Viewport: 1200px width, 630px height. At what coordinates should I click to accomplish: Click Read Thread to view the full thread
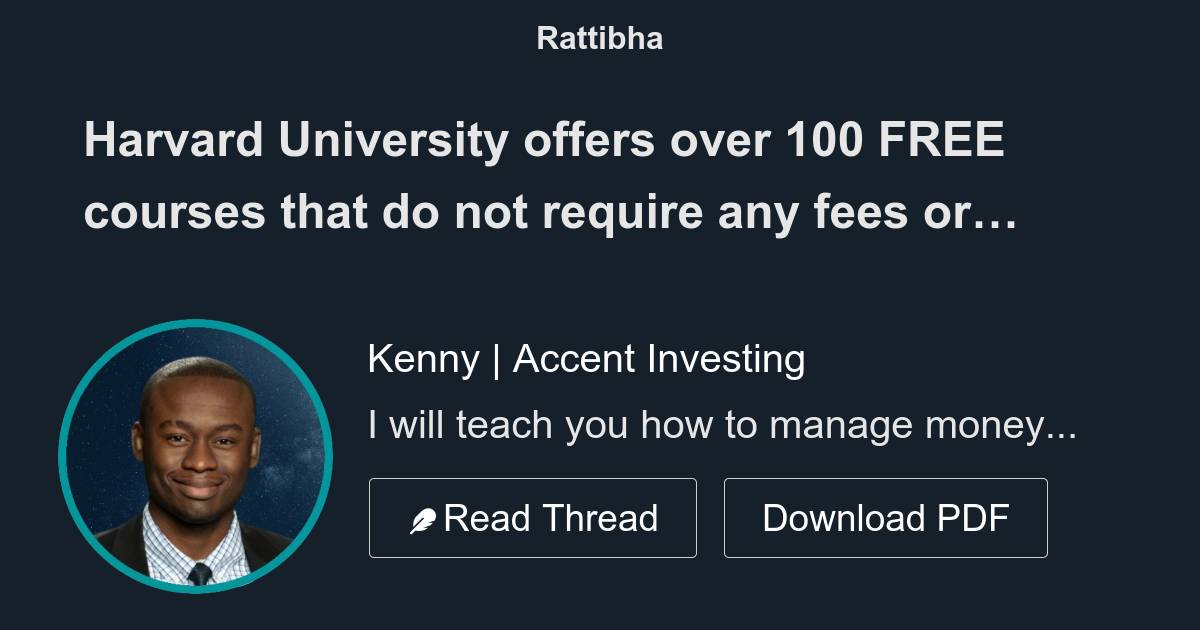533,517
